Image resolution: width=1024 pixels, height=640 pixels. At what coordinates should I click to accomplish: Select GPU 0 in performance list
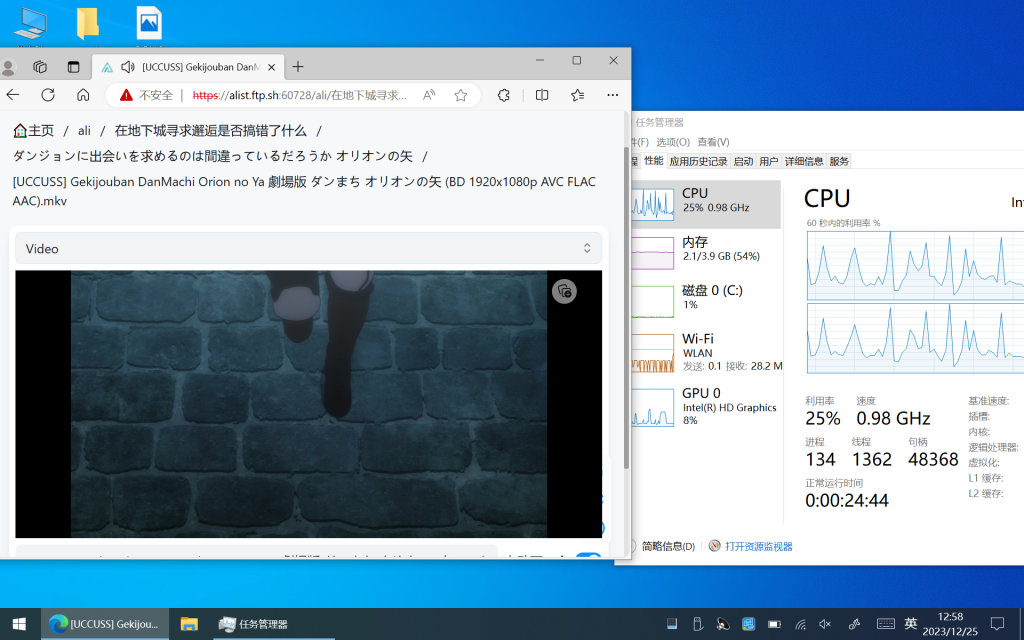coord(705,408)
